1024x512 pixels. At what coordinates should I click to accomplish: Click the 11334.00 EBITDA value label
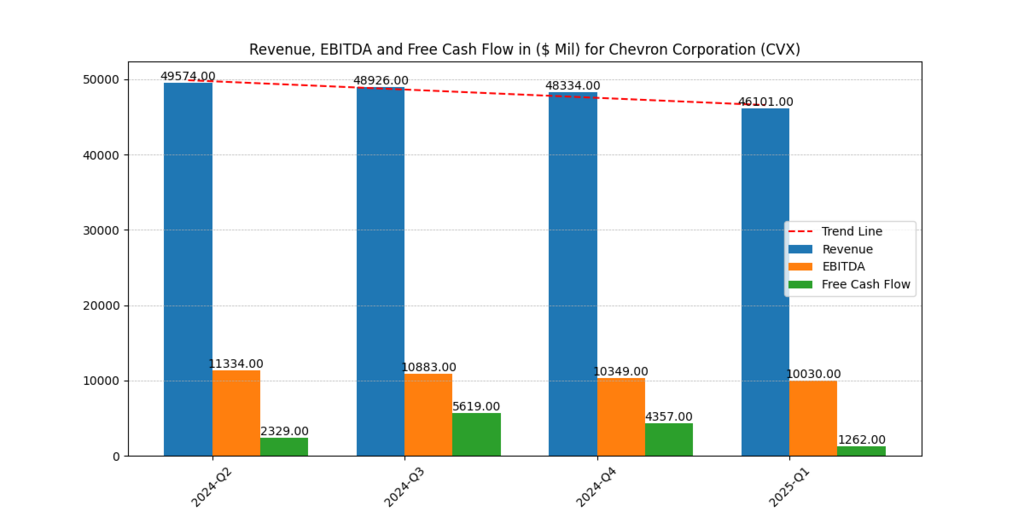coord(236,364)
